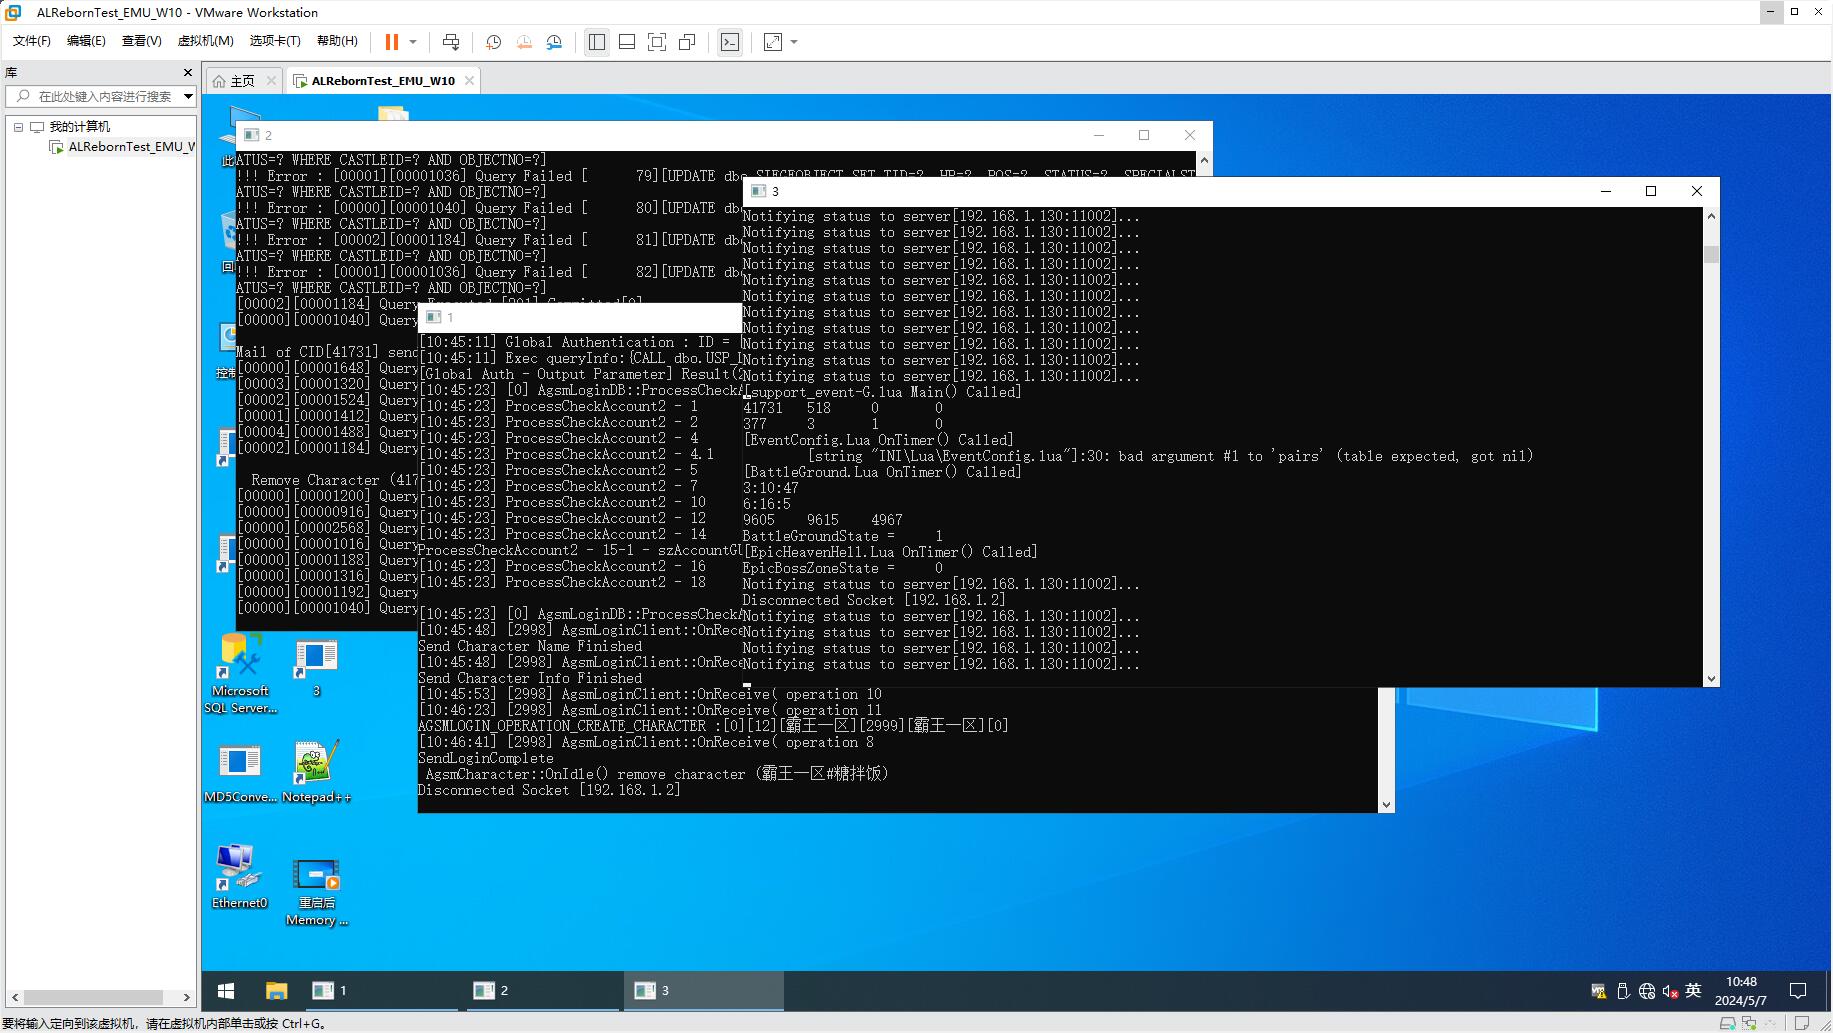Toggle the thumbnail bar view button
Image resolution: width=1833 pixels, height=1033 pixels.
click(627, 42)
